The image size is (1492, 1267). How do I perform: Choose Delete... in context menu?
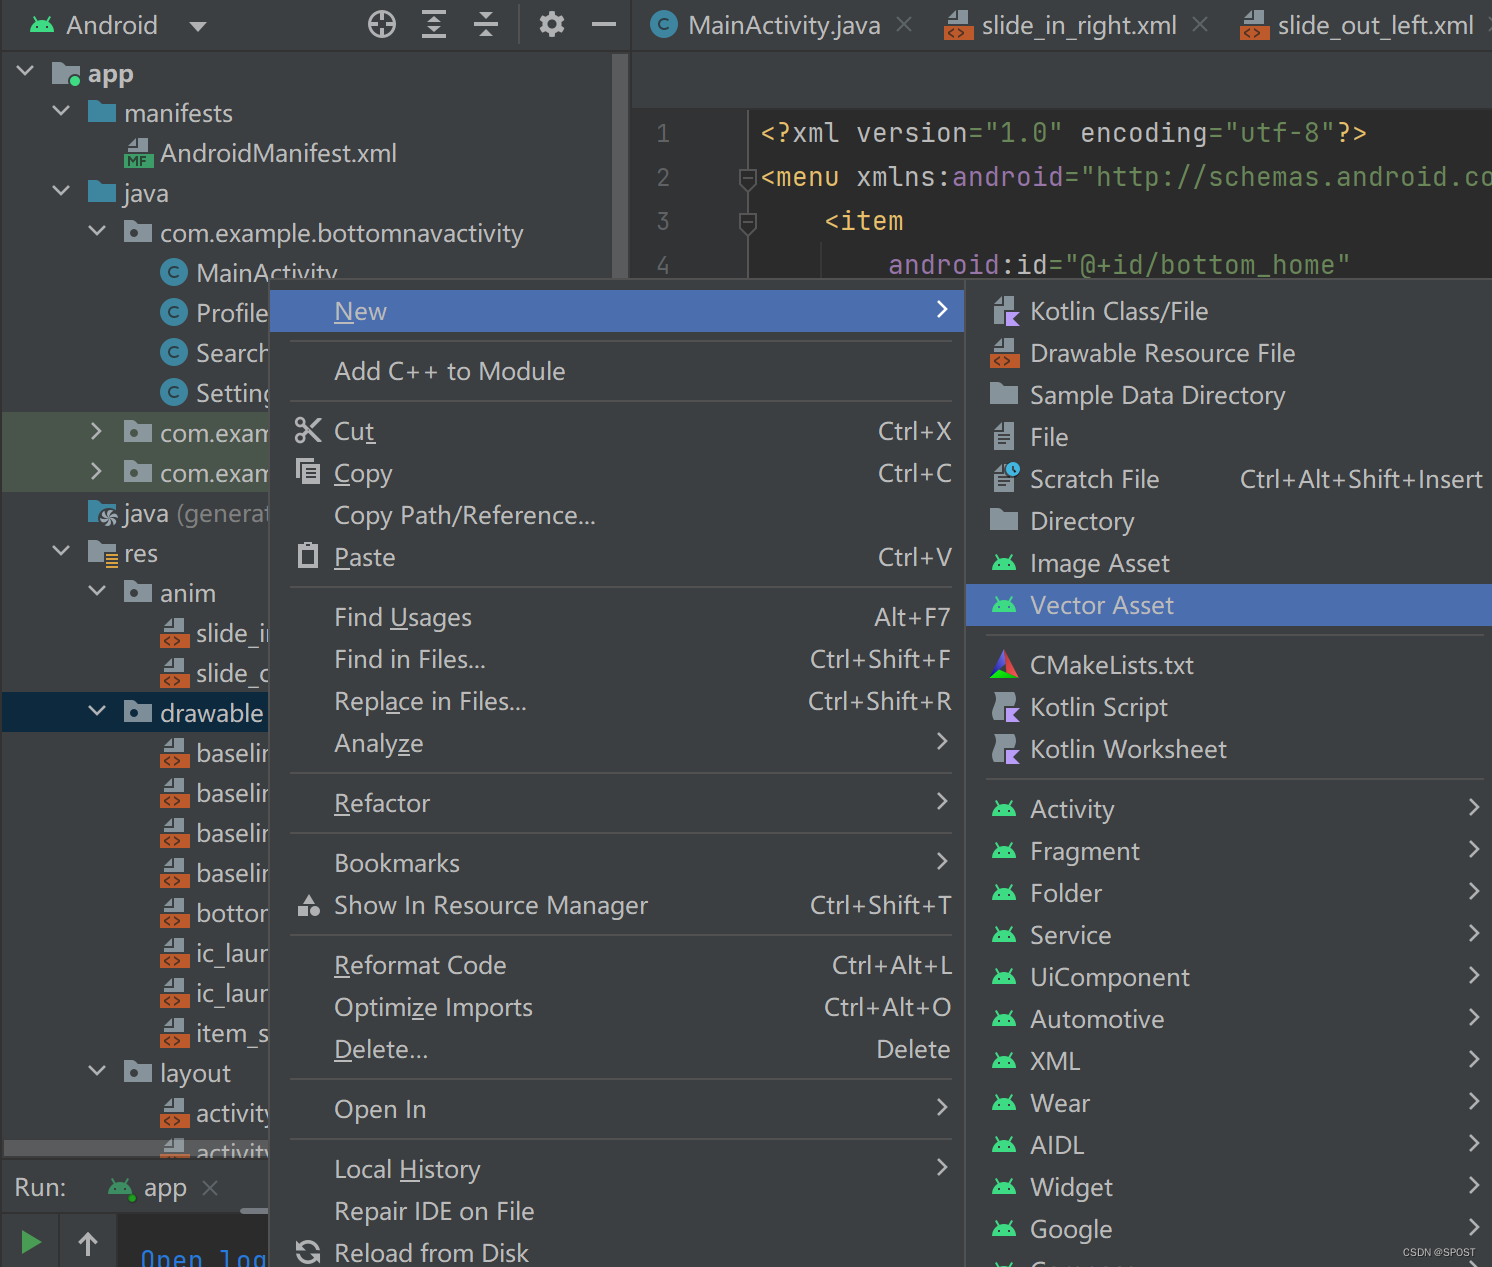tap(617, 1049)
